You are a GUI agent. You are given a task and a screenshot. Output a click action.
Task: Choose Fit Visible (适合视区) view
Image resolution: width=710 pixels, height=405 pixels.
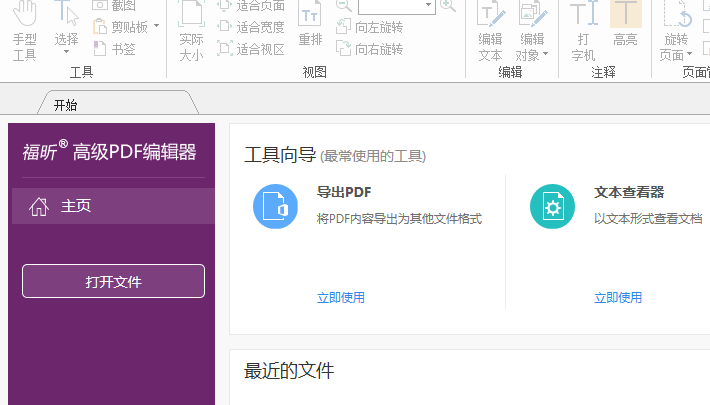pos(251,49)
